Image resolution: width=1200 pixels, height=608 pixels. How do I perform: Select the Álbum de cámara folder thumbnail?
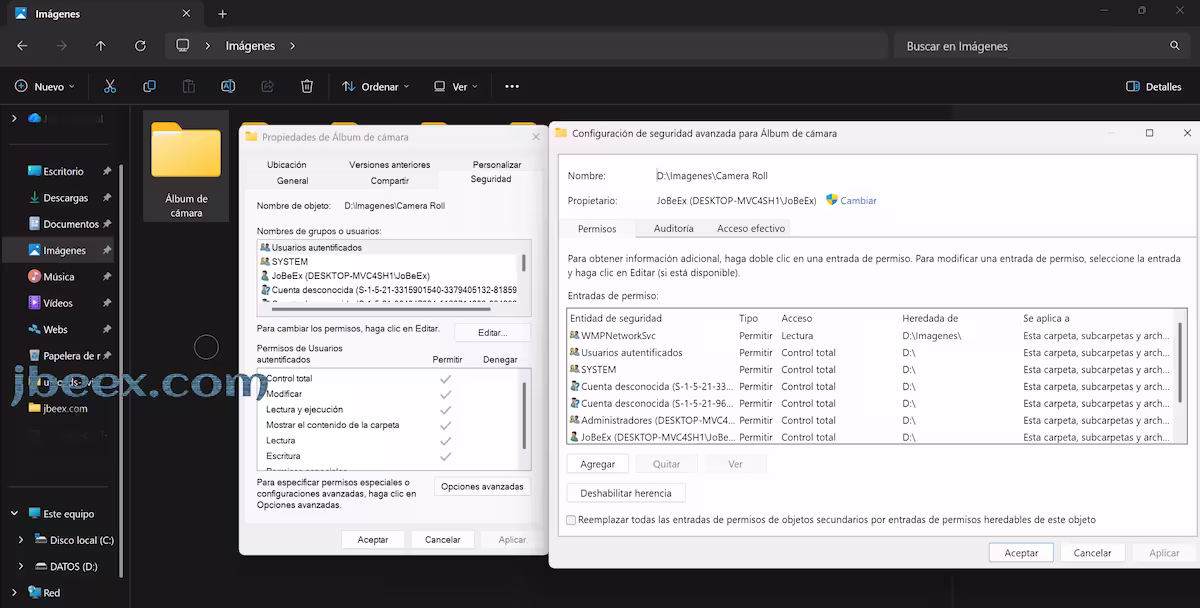click(186, 151)
